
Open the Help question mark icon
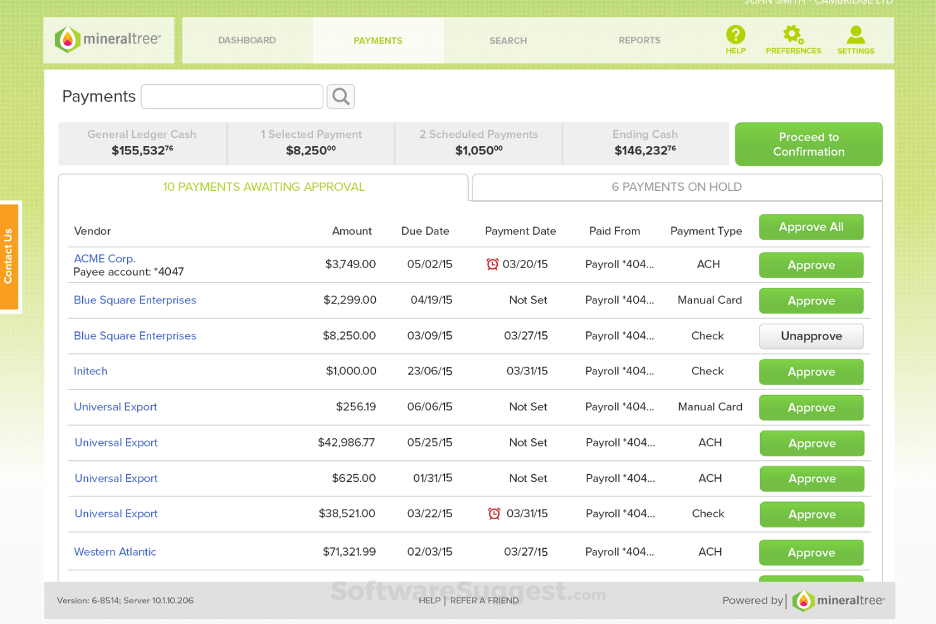(x=735, y=39)
